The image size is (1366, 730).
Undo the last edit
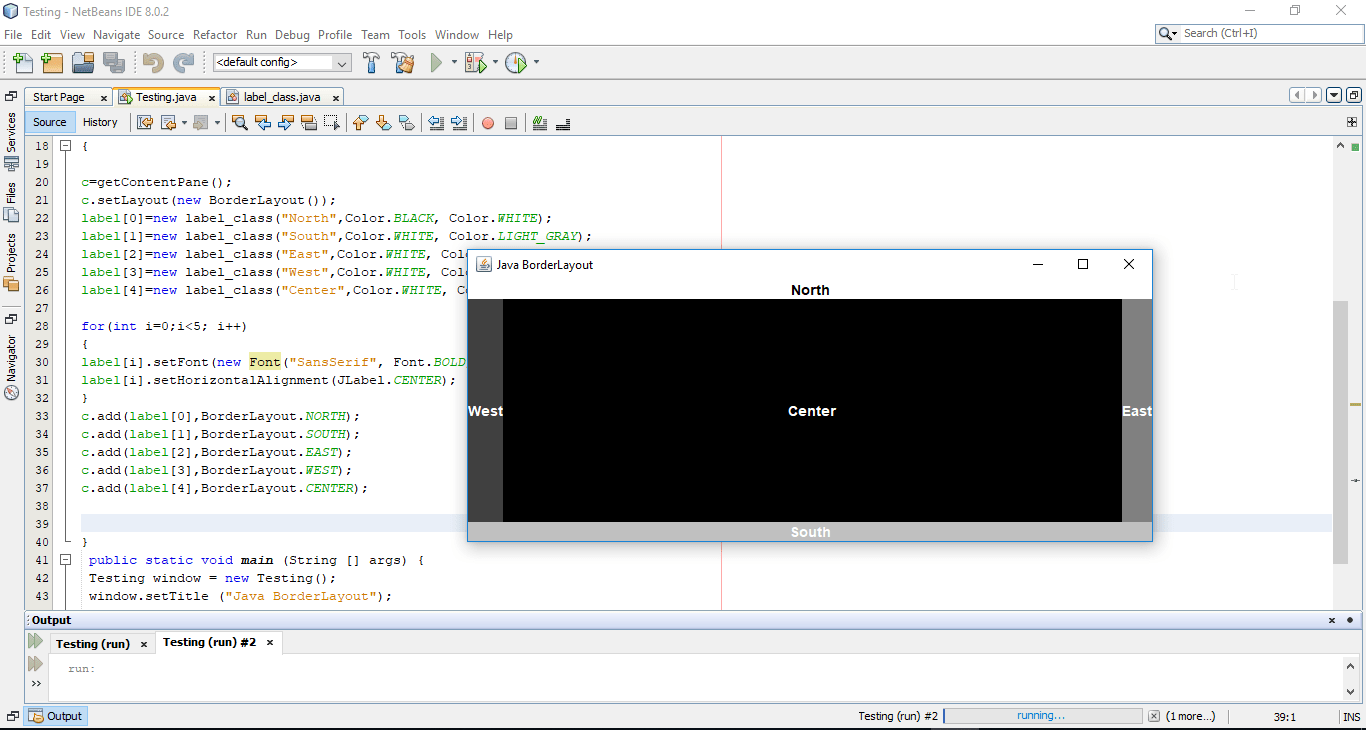[x=151, y=62]
